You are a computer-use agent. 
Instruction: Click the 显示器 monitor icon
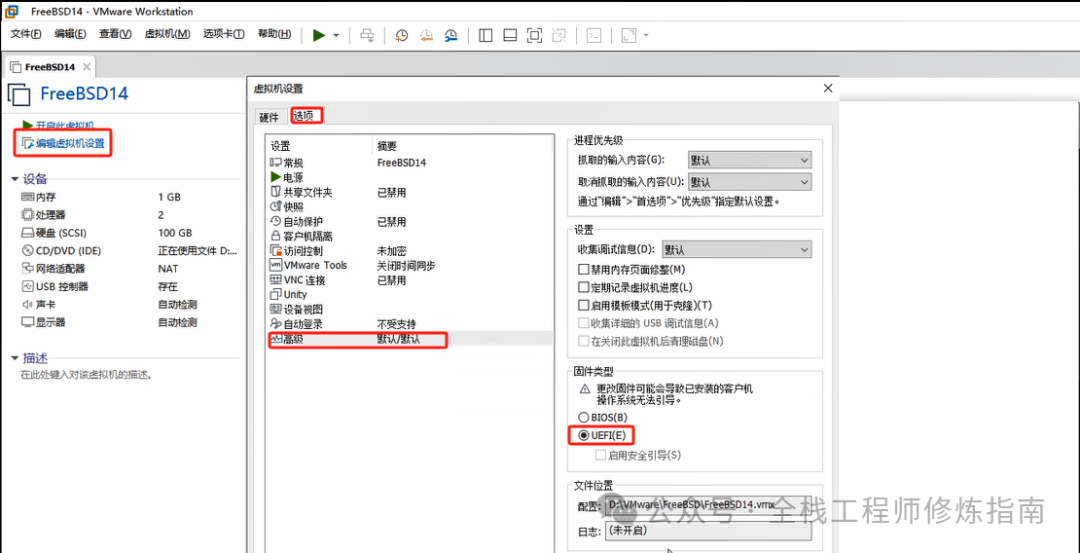click(x=28, y=322)
